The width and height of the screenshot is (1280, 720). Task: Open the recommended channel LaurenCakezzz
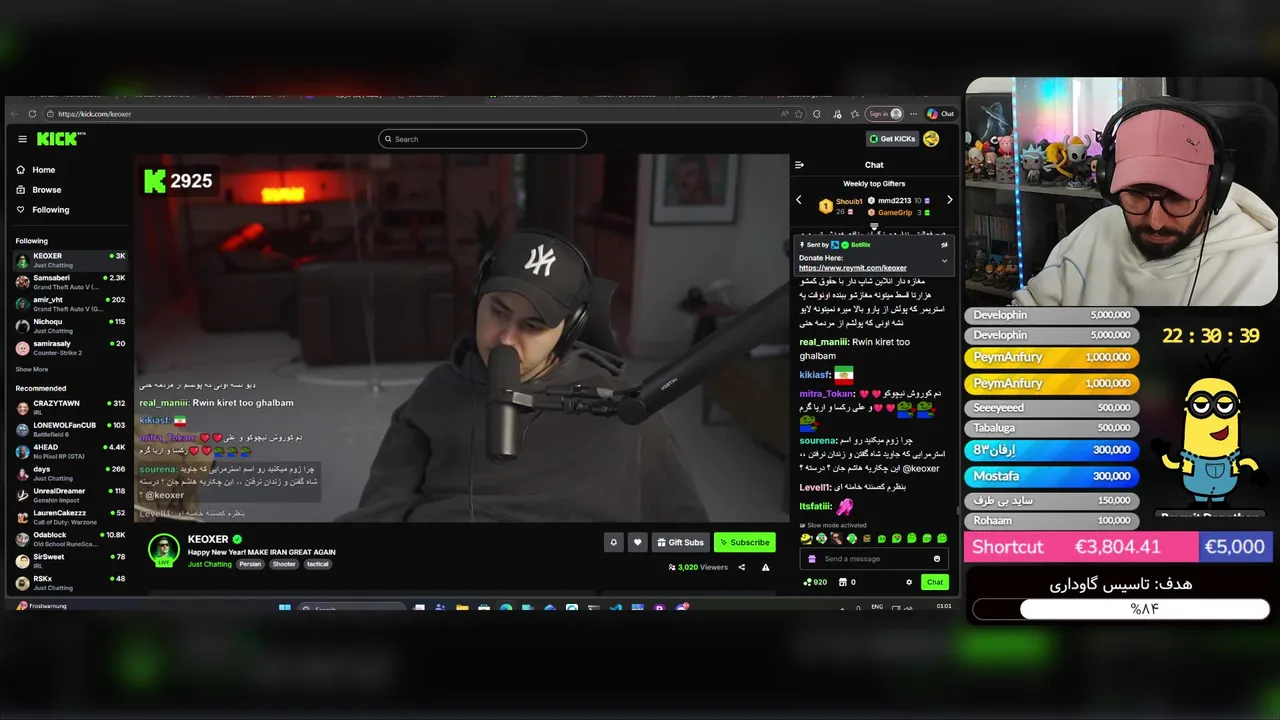pyautogui.click(x=70, y=517)
